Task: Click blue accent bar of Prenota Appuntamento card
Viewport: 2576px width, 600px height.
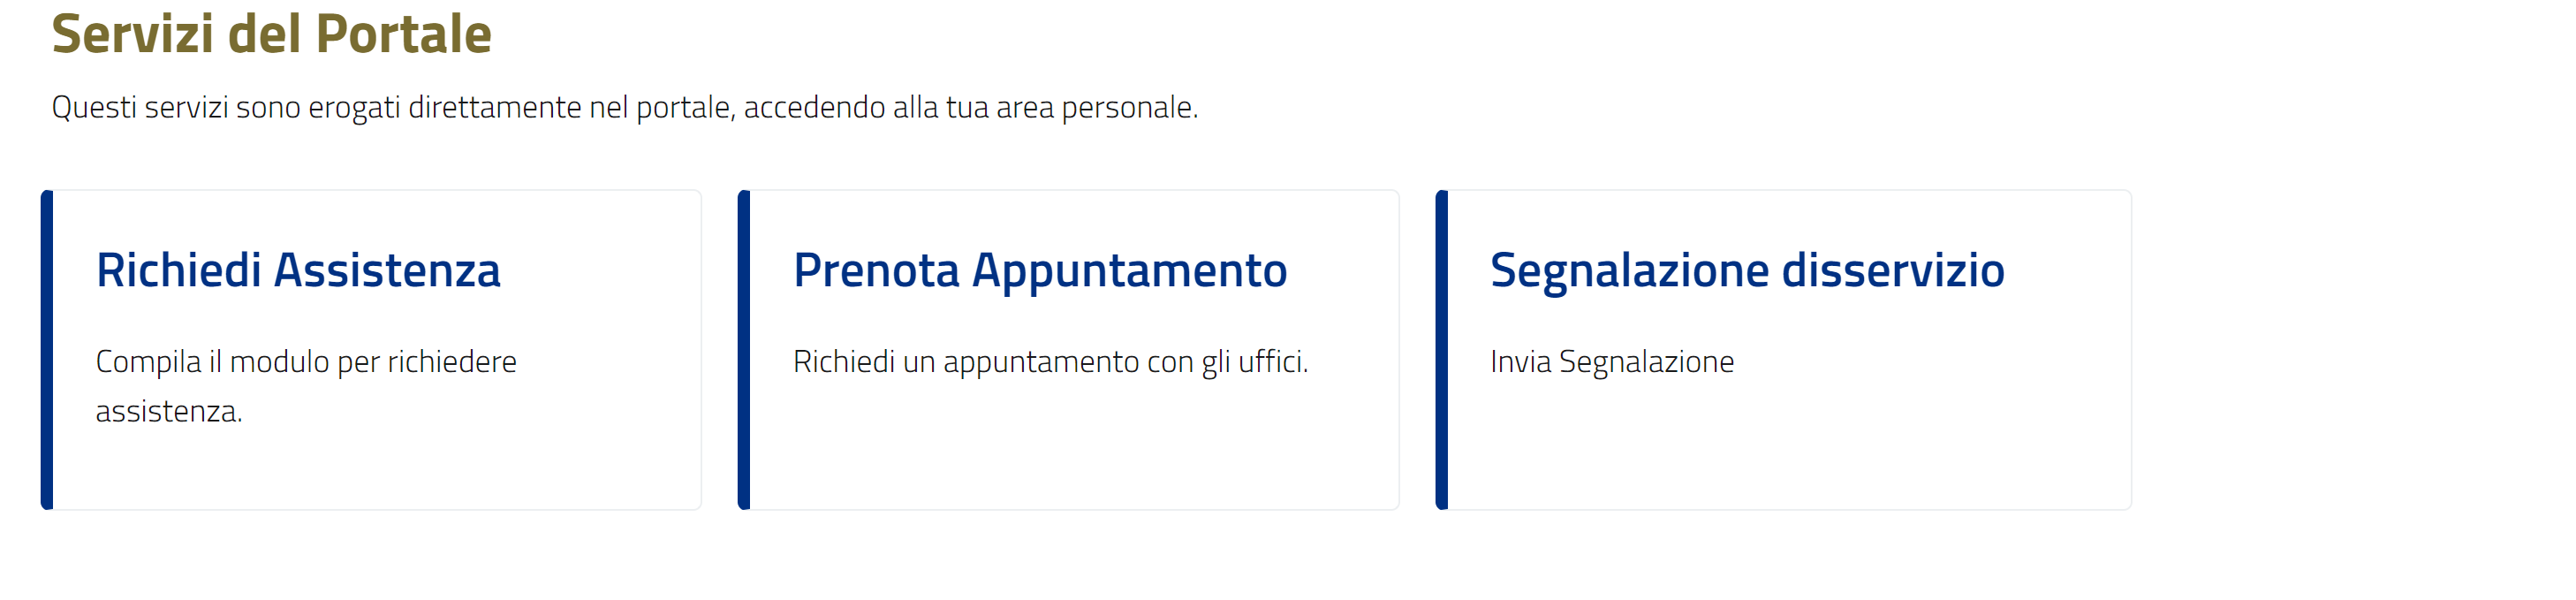Action: pyautogui.click(x=744, y=350)
